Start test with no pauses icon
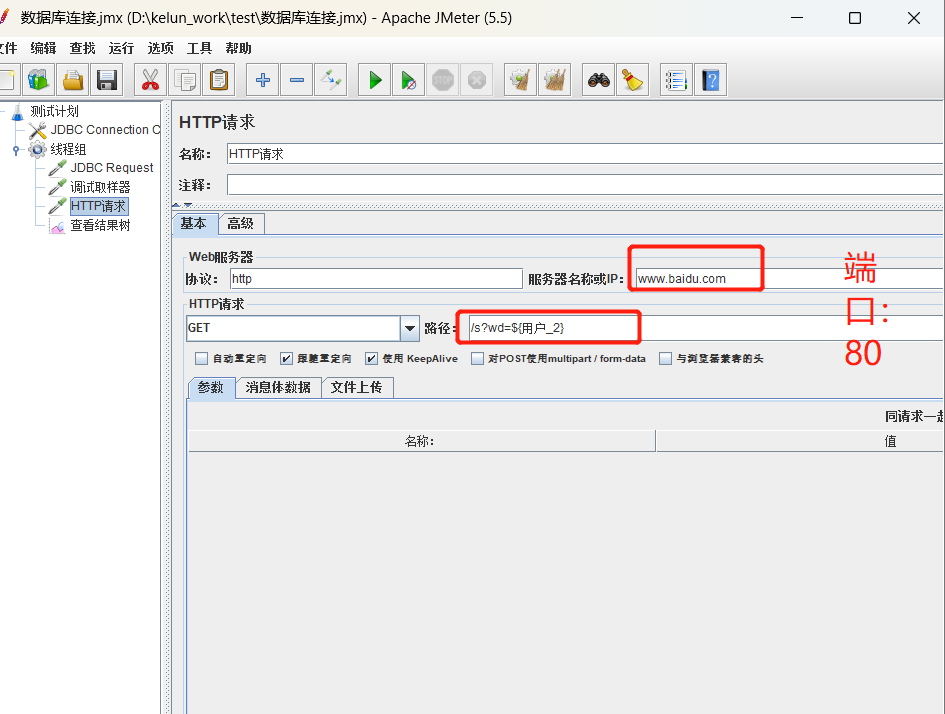The image size is (945, 714). [409, 80]
